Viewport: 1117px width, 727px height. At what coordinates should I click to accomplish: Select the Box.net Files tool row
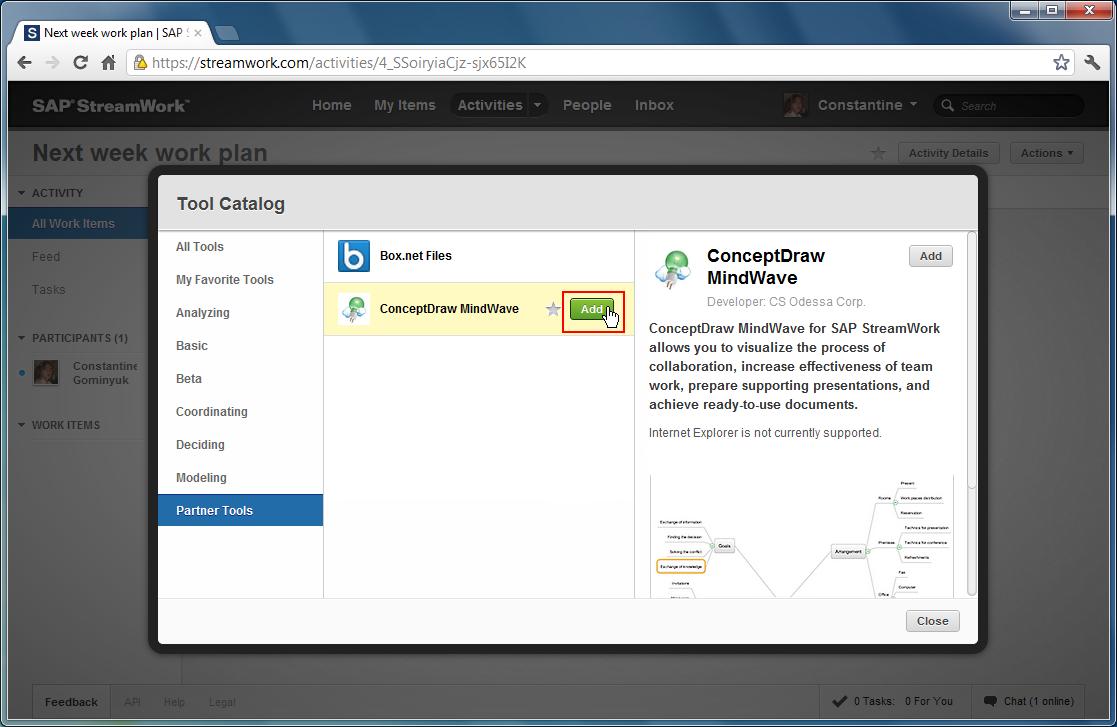click(x=479, y=256)
